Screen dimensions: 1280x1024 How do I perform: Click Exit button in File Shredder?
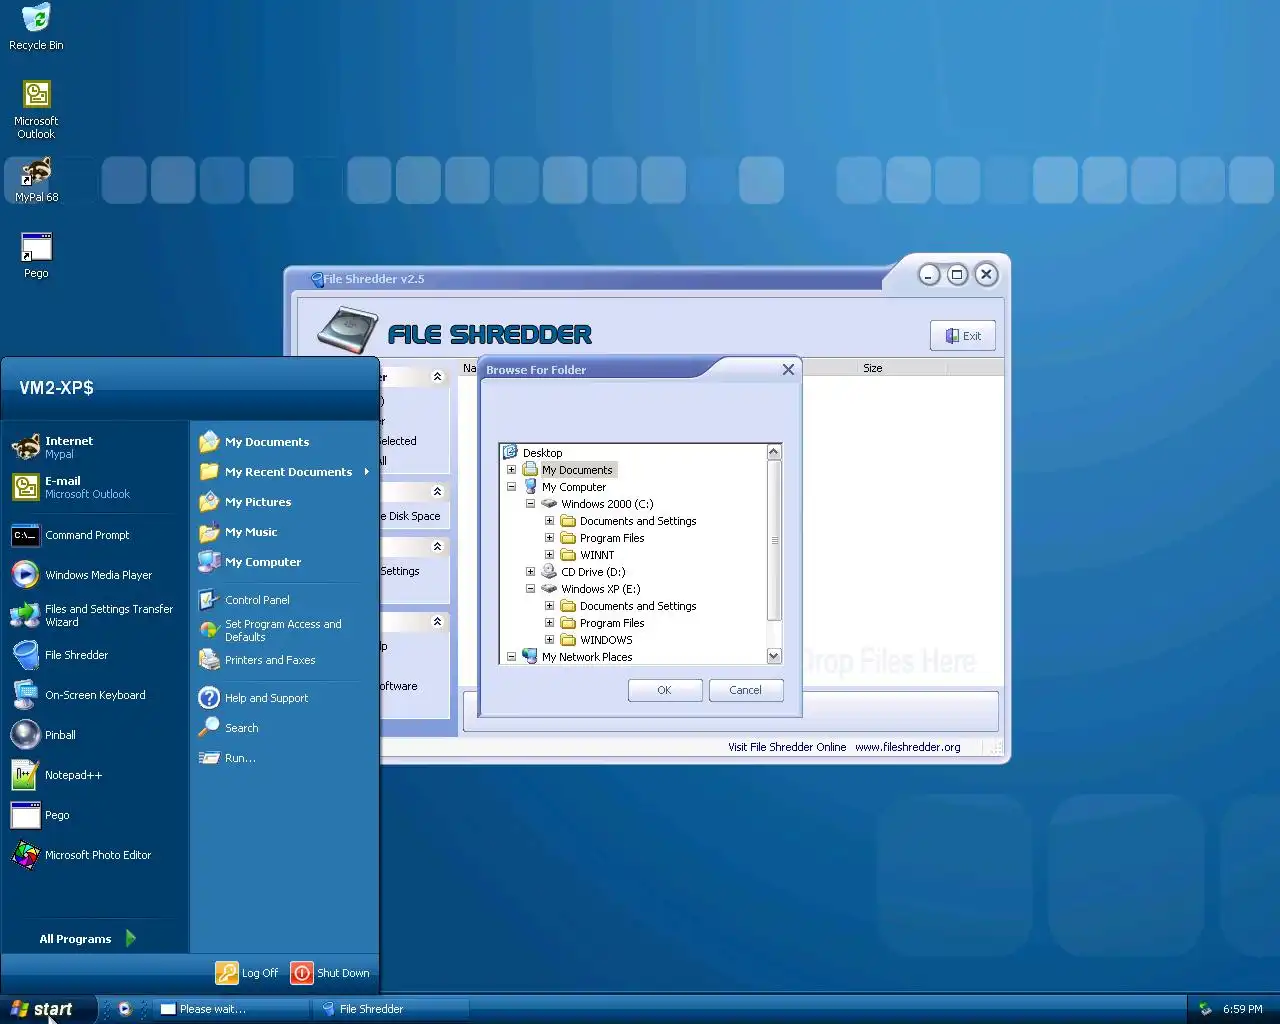963,336
